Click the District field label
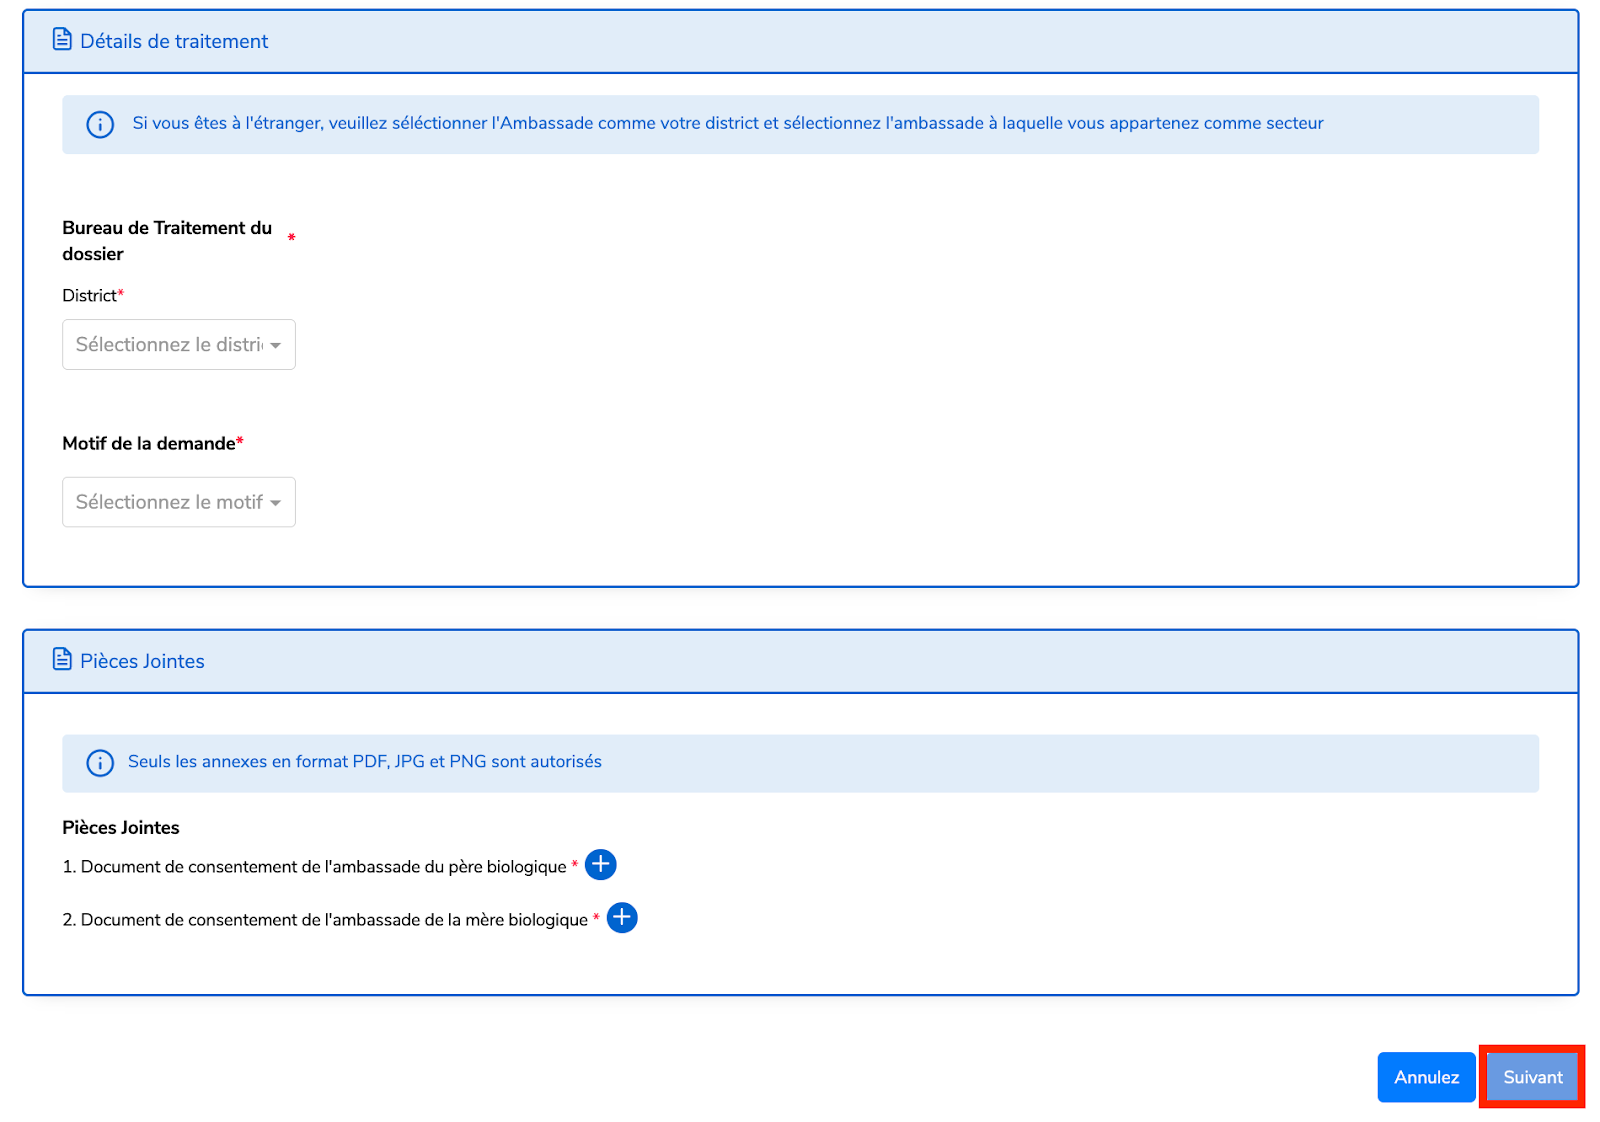Viewport: 1600px width, 1122px height. tap(90, 295)
